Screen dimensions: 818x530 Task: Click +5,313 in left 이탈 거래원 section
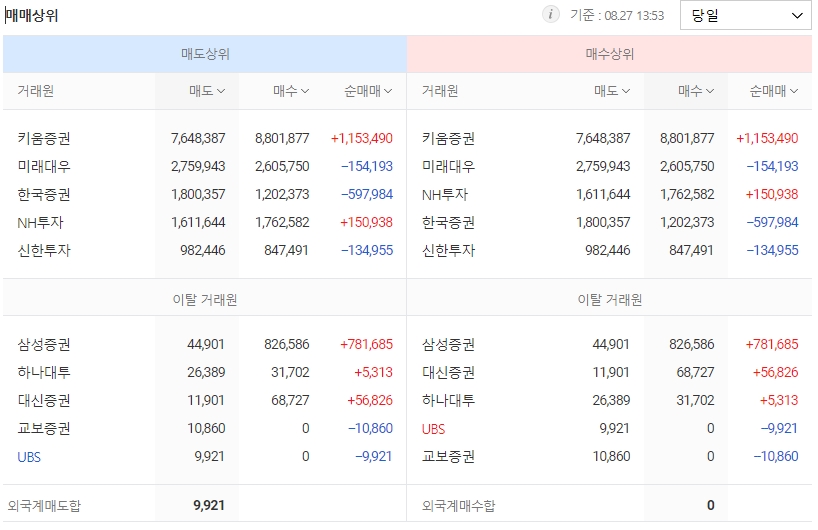pos(373,372)
